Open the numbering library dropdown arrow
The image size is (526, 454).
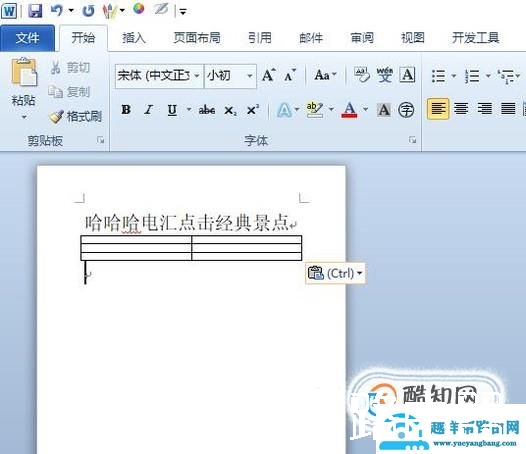(488, 76)
